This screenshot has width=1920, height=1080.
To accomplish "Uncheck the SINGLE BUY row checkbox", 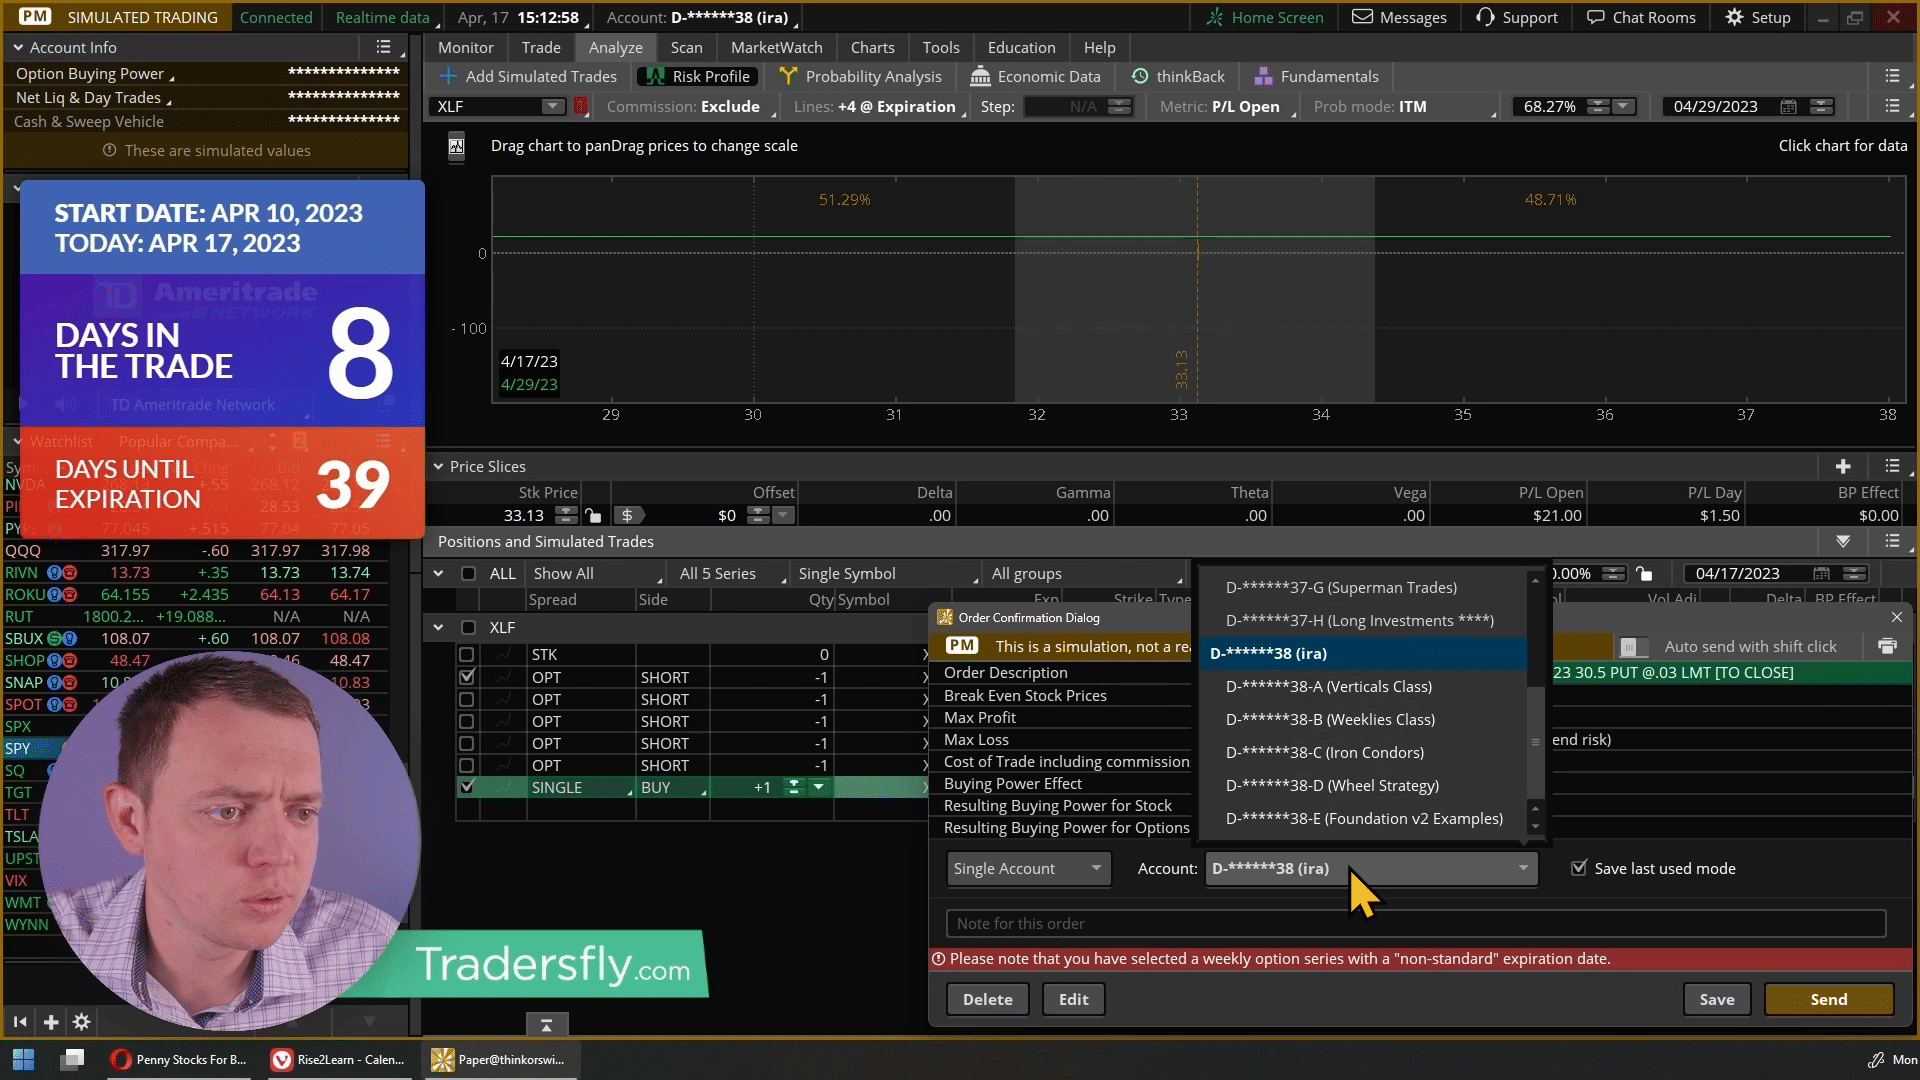I will tap(466, 787).
